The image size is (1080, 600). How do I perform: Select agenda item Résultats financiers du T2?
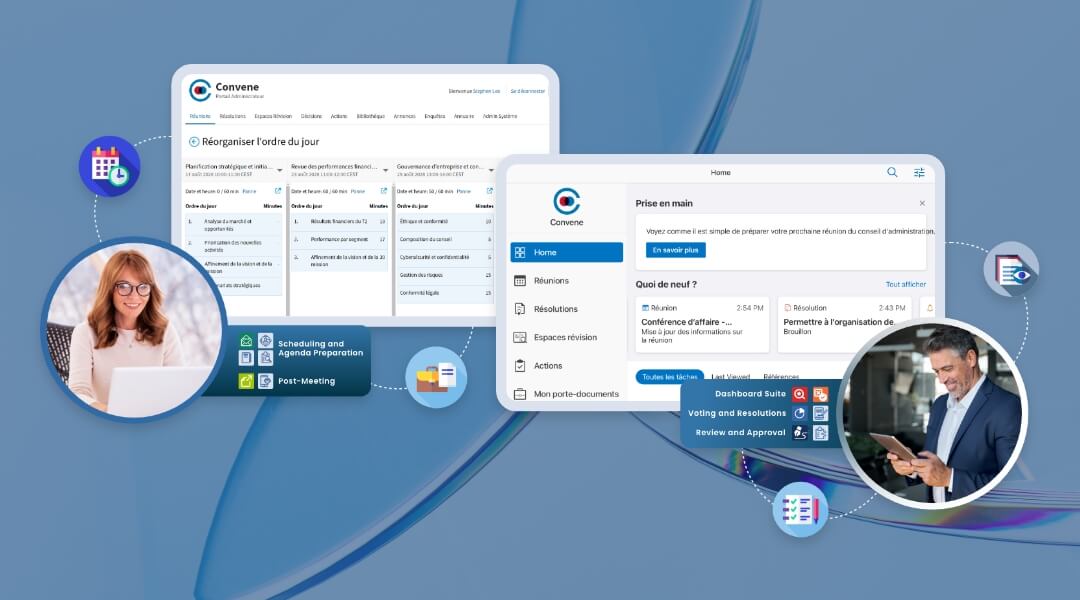tap(339, 222)
